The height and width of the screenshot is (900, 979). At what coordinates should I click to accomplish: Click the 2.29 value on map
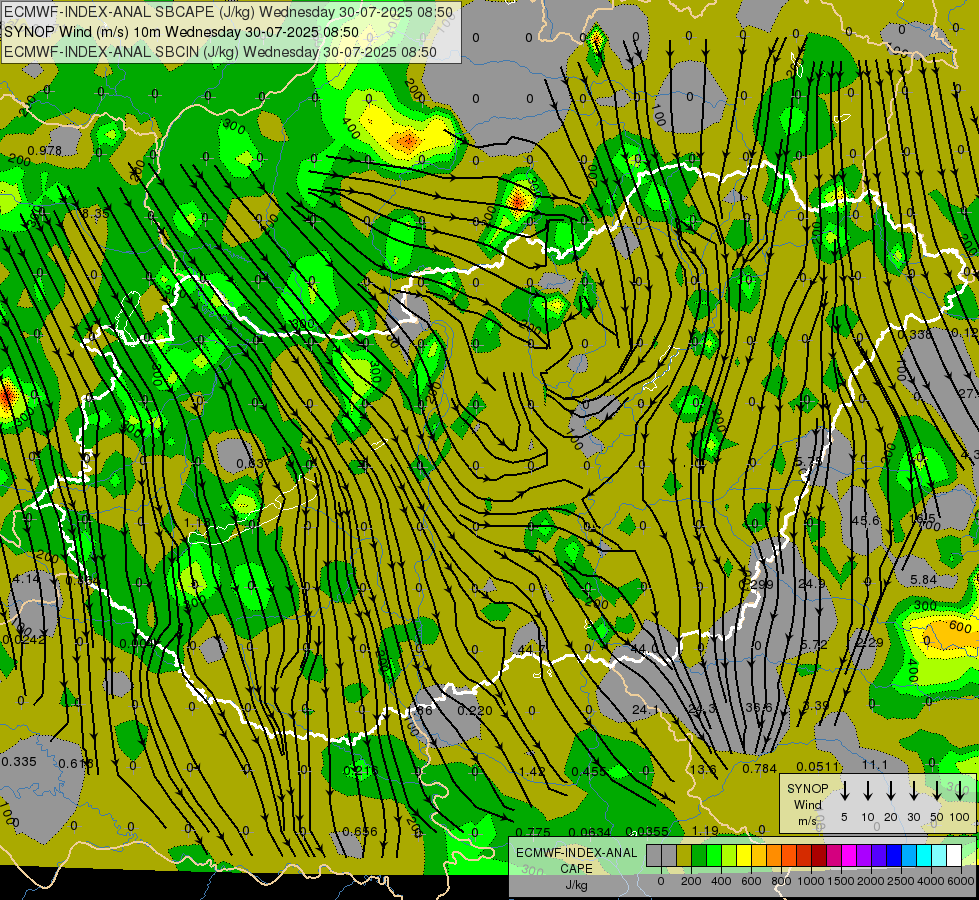point(870,642)
